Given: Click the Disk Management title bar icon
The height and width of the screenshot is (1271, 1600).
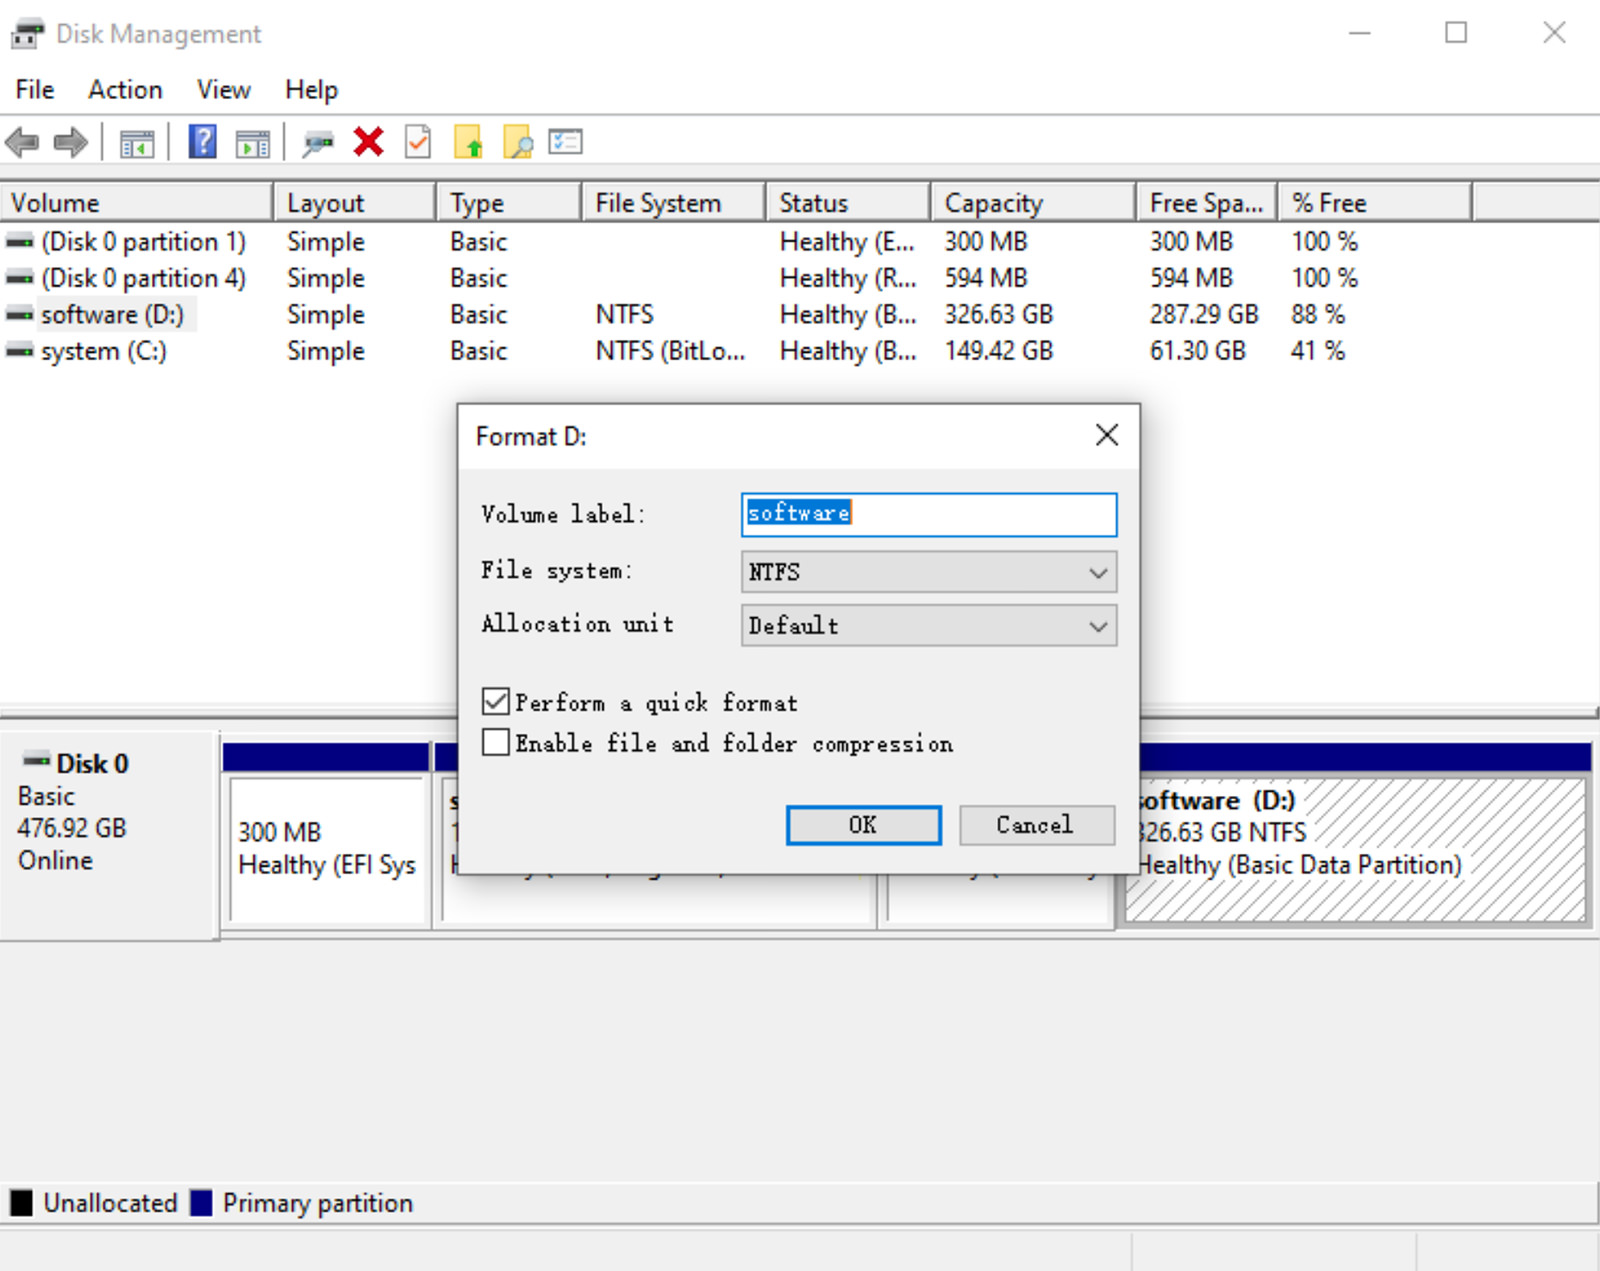Looking at the screenshot, I should tap(27, 34).
